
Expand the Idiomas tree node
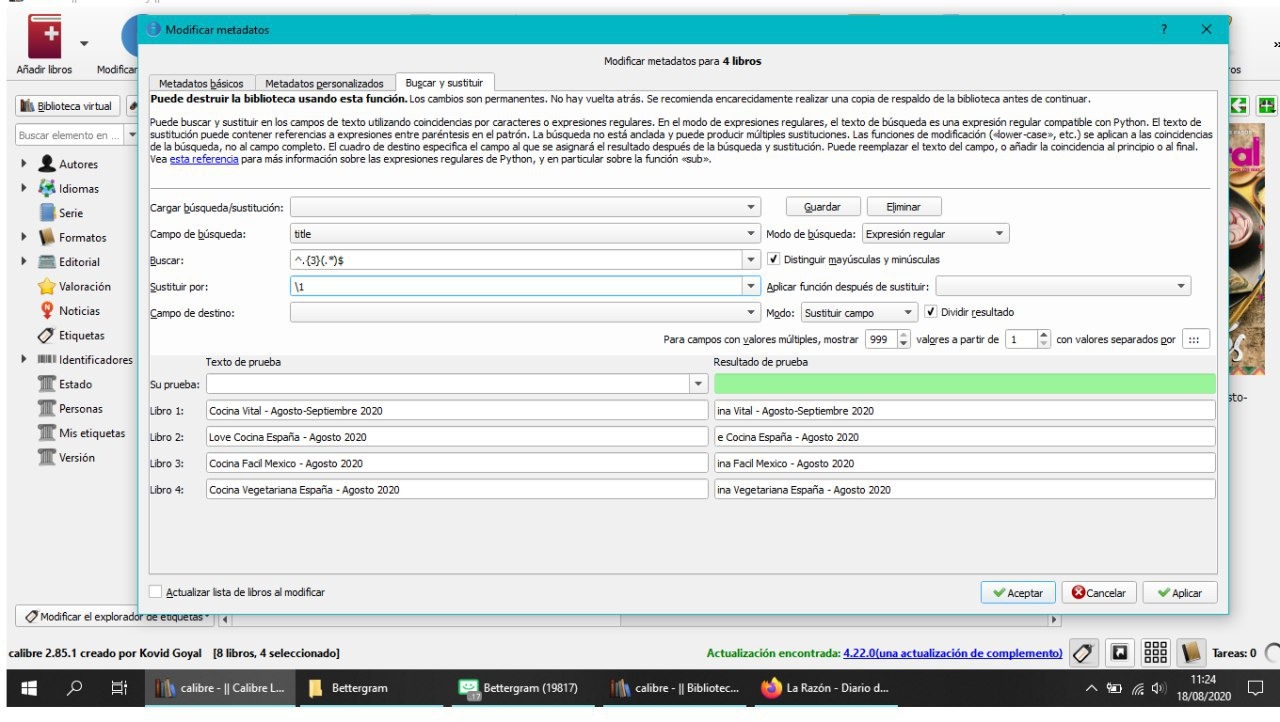24,188
